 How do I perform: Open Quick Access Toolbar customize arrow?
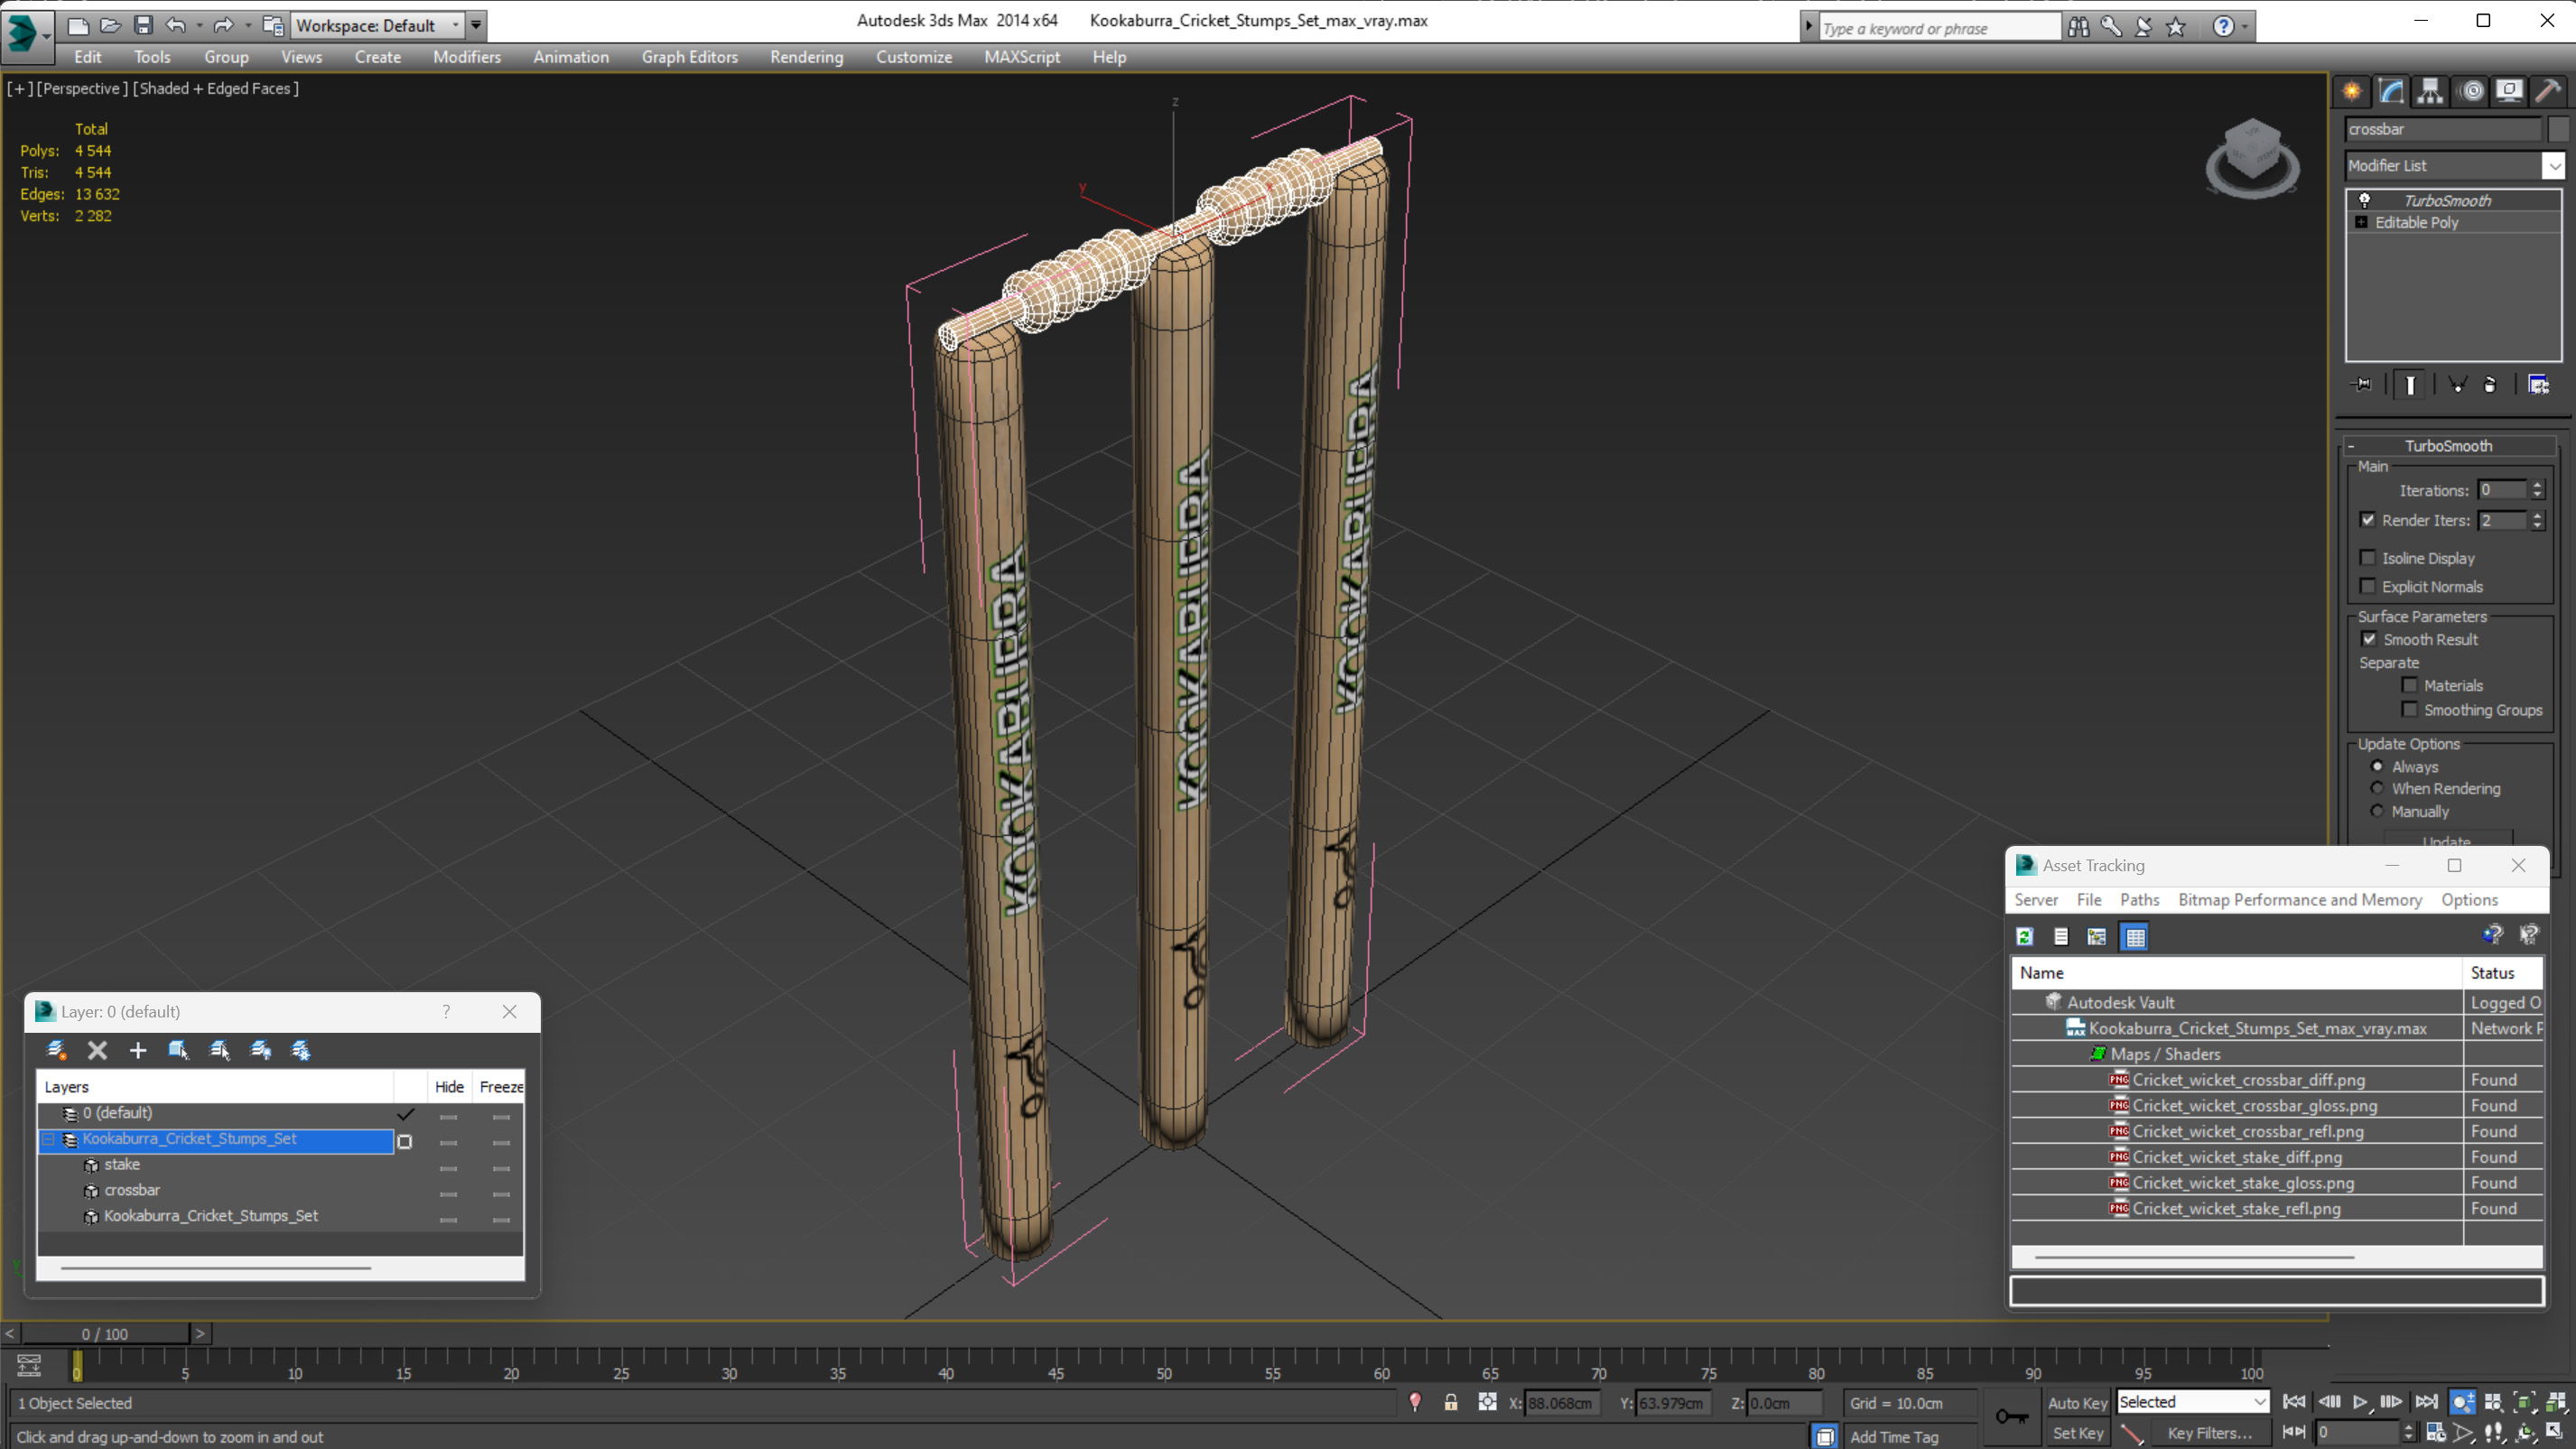[476, 25]
